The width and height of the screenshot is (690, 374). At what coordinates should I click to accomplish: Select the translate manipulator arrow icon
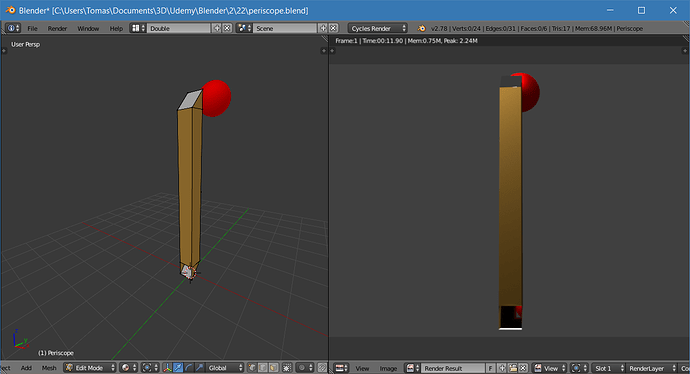pos(178,368)
